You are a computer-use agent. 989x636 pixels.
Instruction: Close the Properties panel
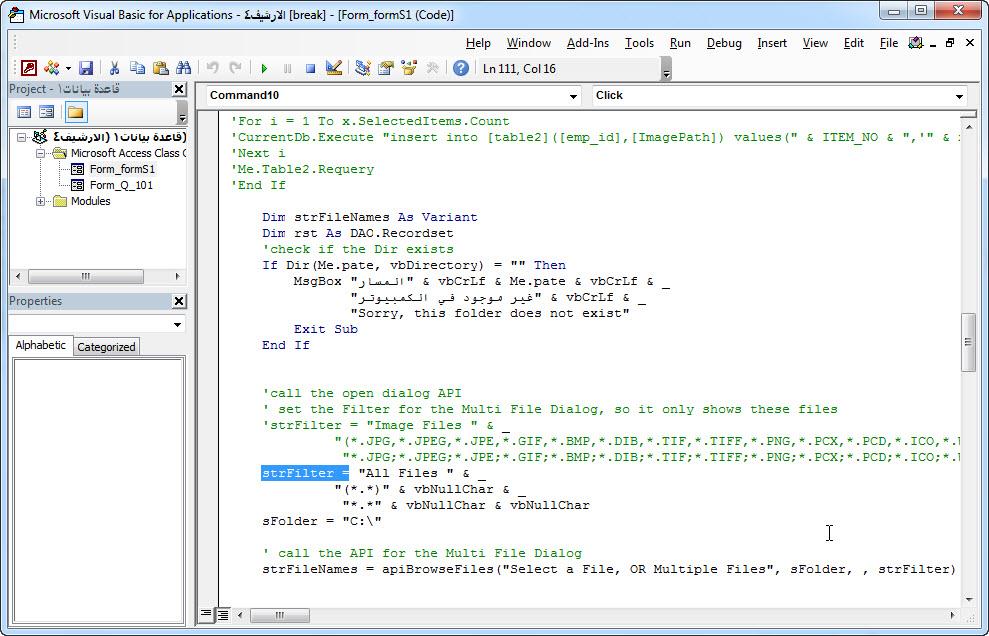179,302
